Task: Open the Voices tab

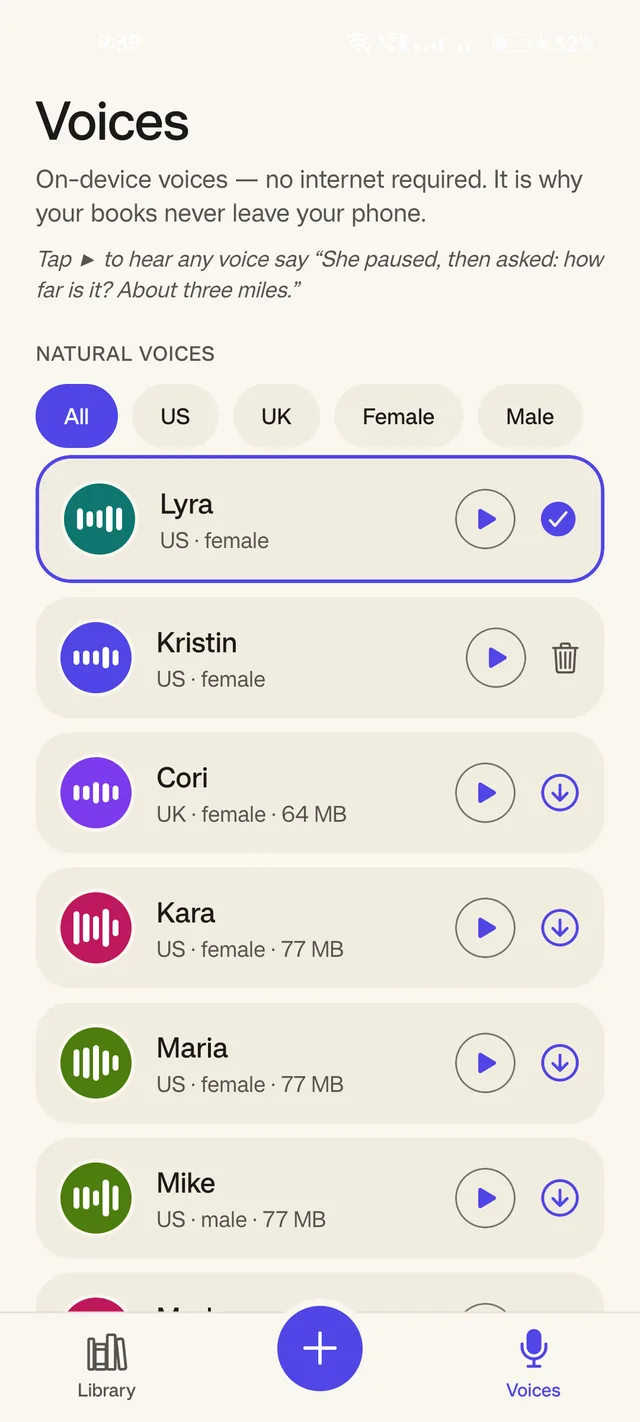Action: 533,1366
